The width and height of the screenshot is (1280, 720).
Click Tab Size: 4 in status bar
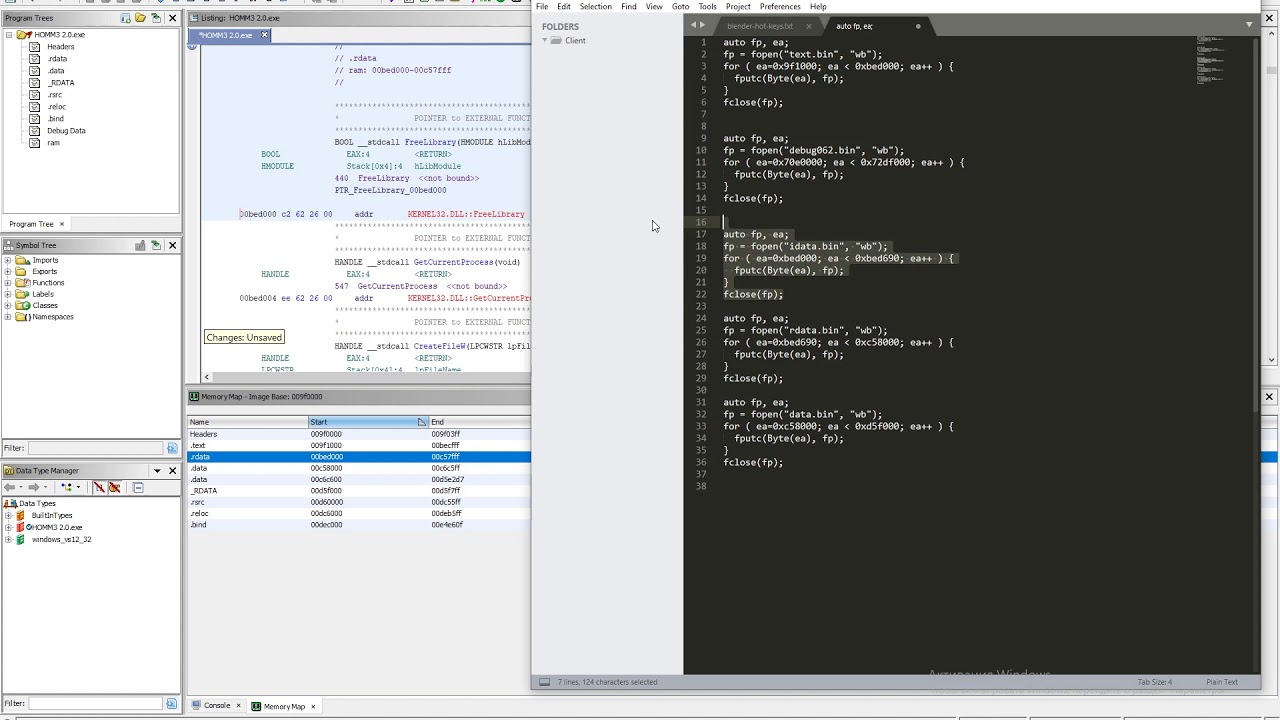point(1155,682)
